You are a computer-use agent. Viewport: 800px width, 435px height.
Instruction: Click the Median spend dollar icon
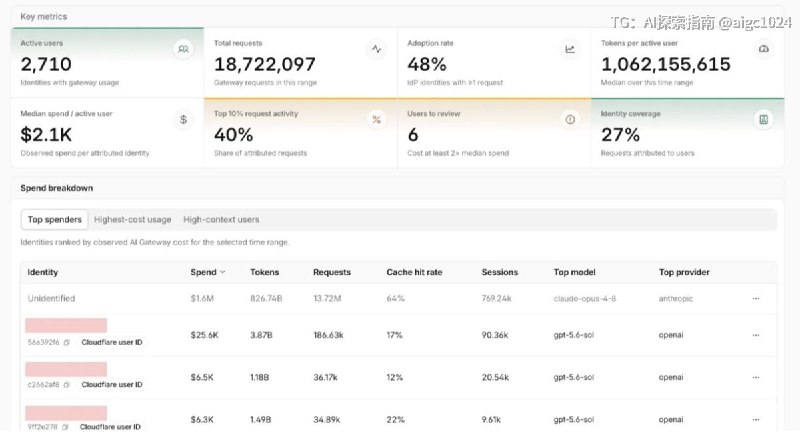[x=183, y=119]
